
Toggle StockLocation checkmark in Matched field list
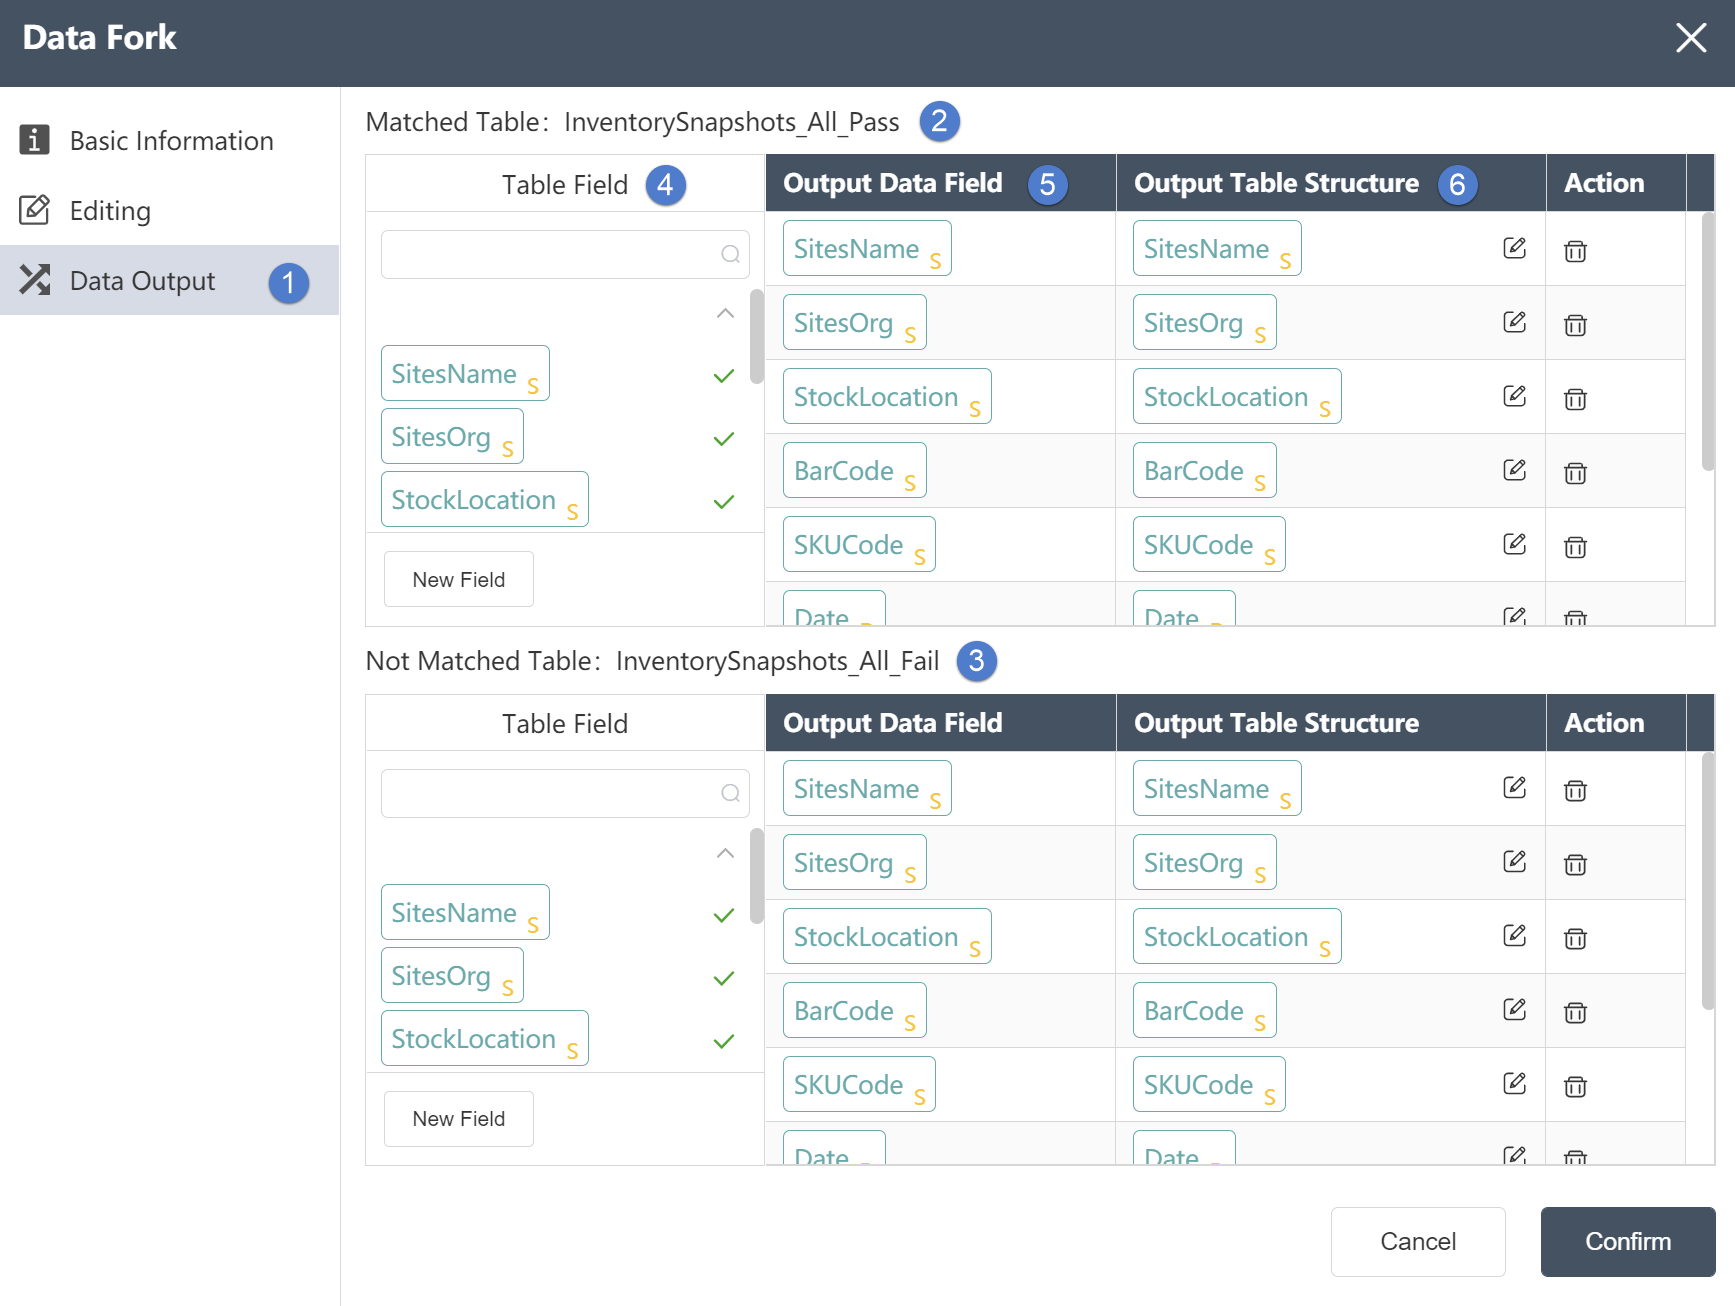tap(724, 502)
